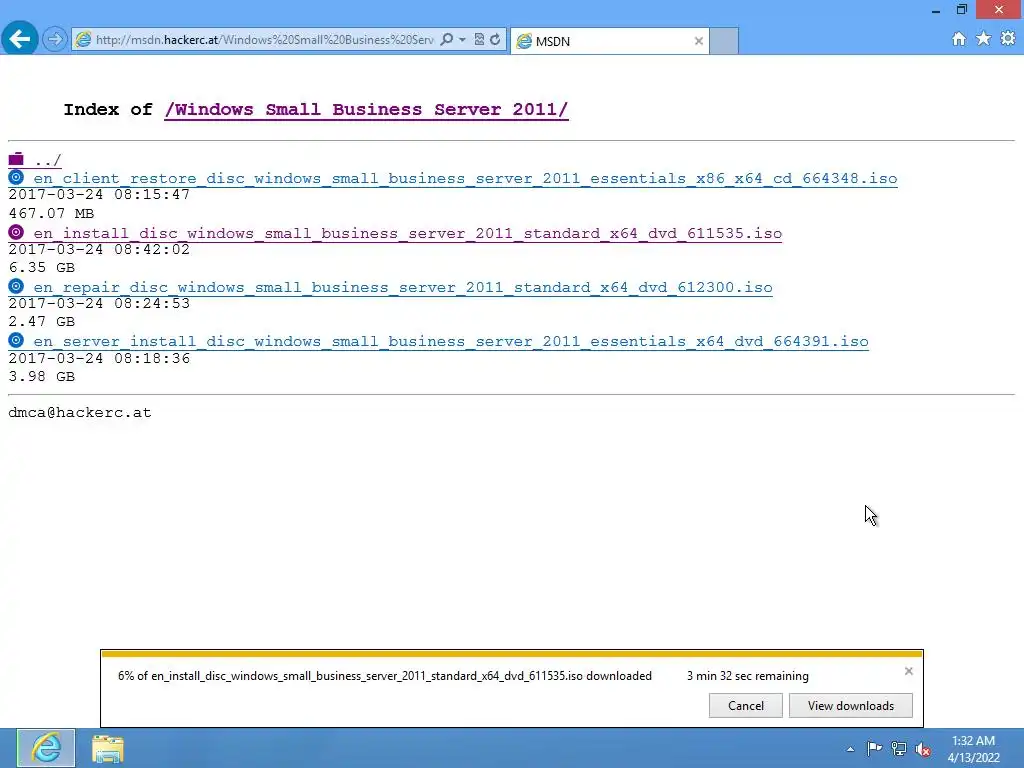Open a new blank tab
Screen dimensions: 1024x768
[724, 41]
